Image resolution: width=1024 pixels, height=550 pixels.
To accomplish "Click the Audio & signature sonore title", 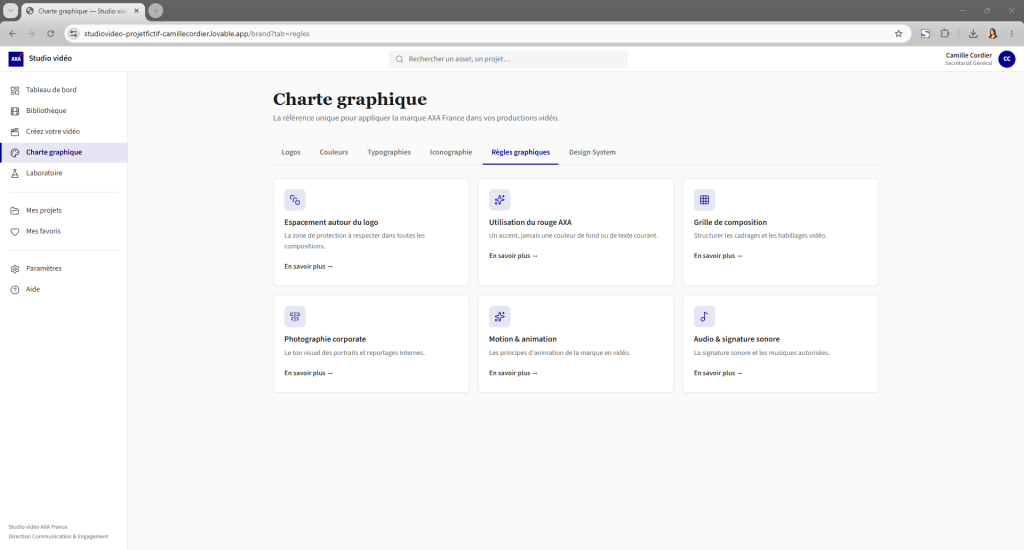I will pyautogui.click(x=737, y=340).
